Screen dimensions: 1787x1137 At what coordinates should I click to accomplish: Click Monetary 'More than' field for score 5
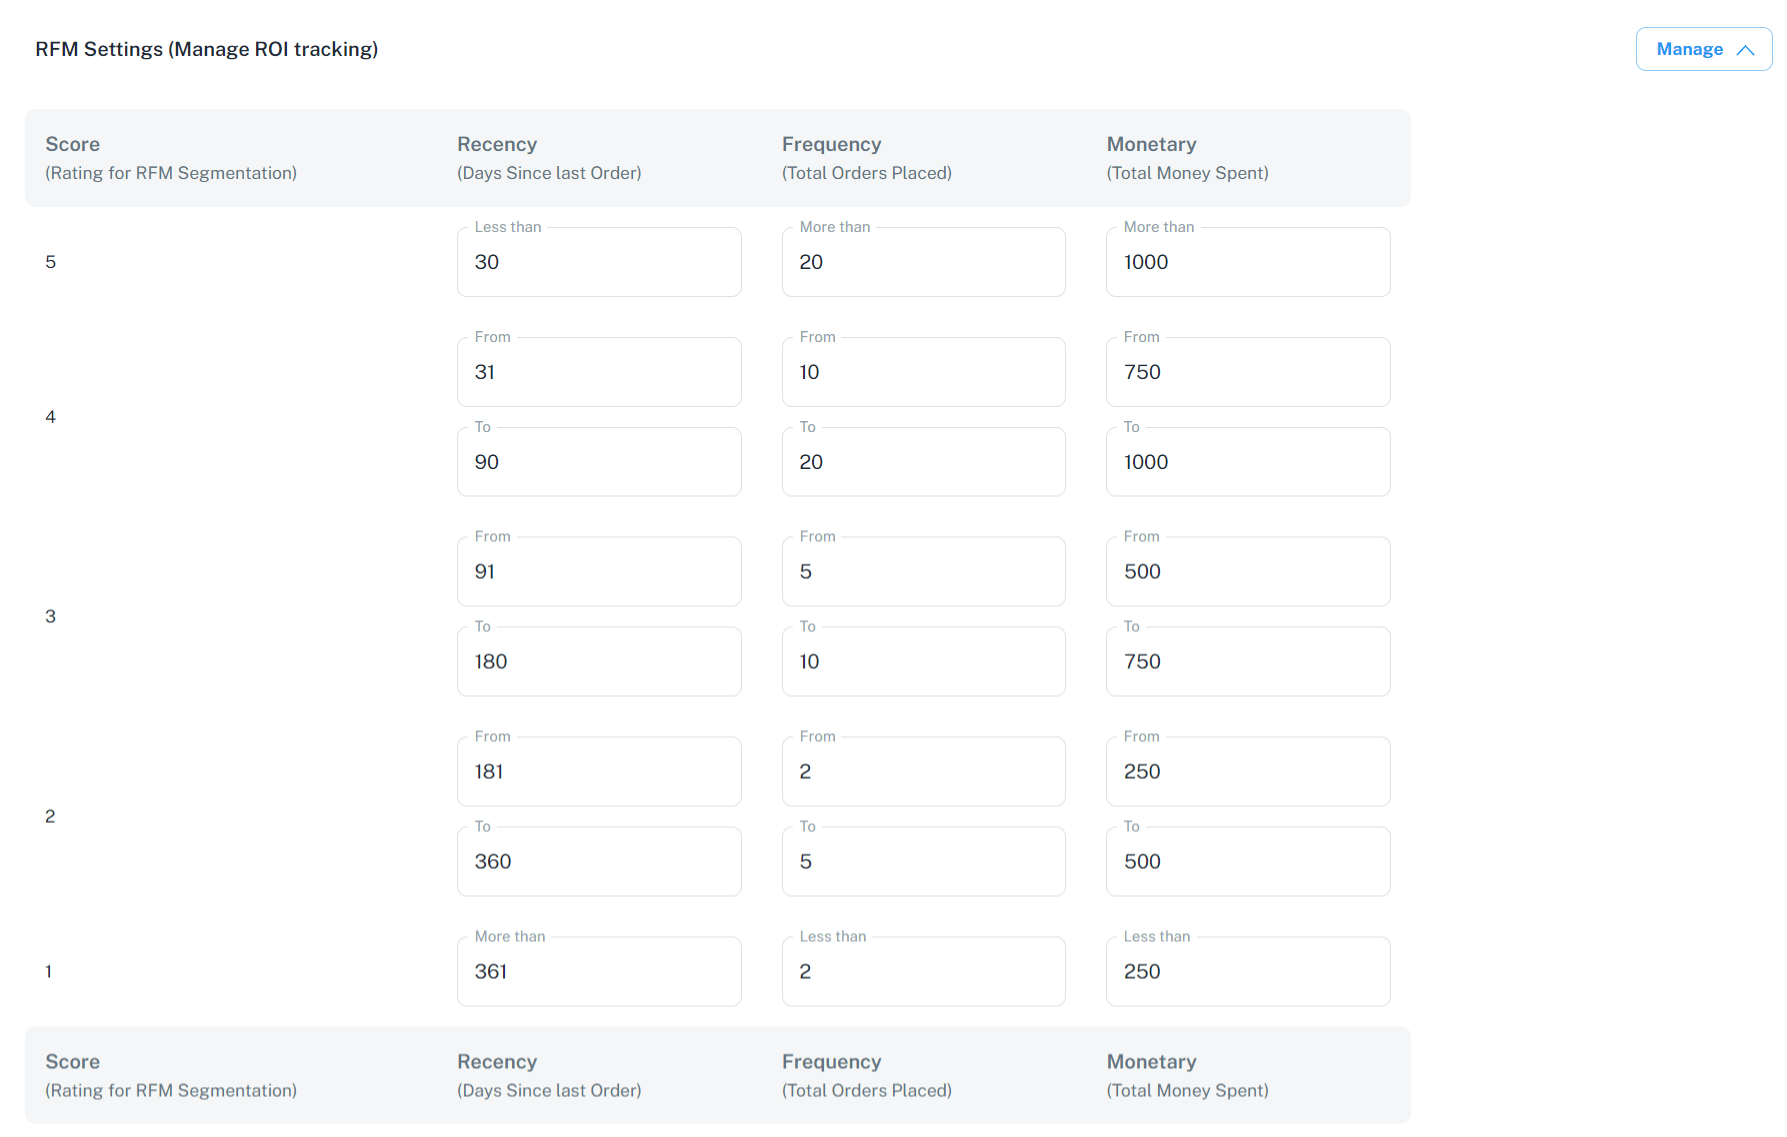click(x=1248, y=262)
